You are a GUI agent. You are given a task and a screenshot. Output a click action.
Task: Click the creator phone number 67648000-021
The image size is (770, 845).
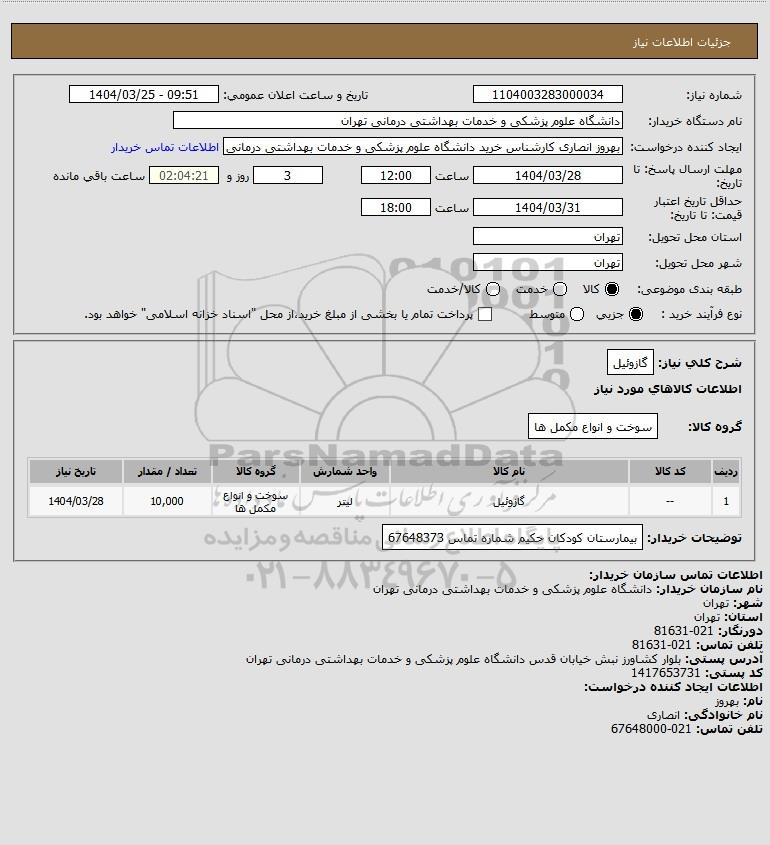click(651, 729)
